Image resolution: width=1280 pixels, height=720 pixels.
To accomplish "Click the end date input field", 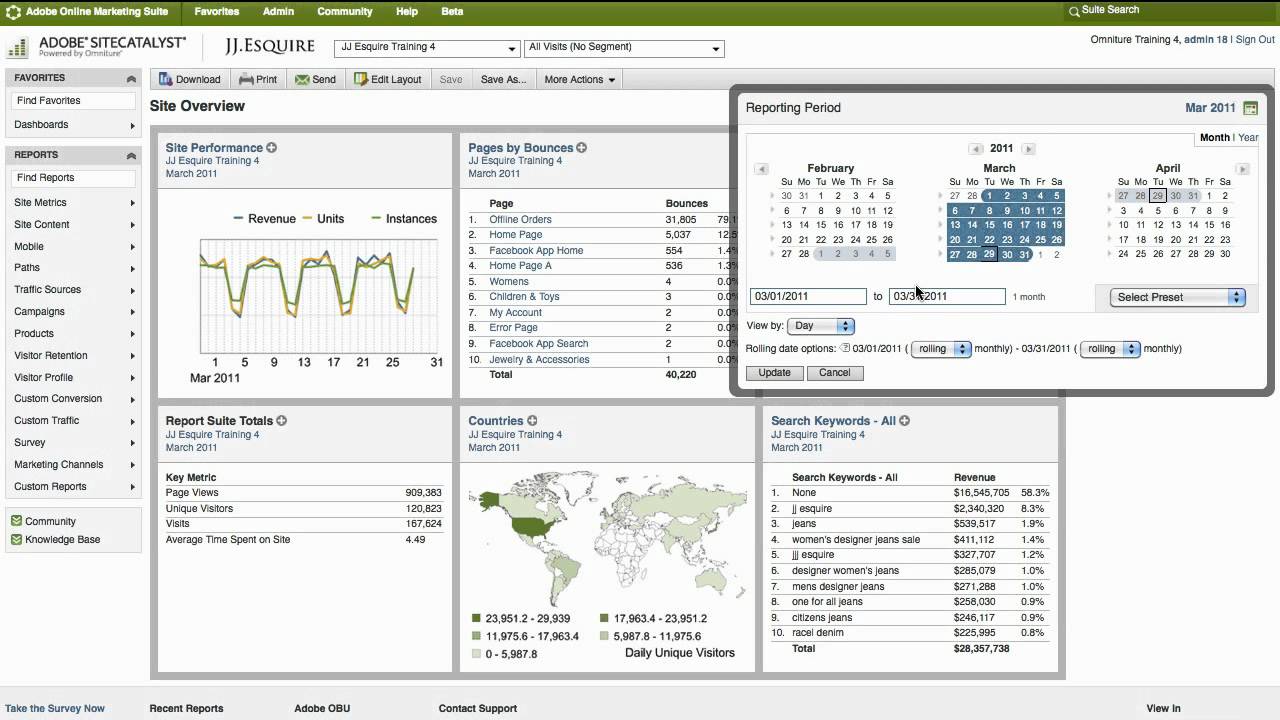I will tap(947, 297).
